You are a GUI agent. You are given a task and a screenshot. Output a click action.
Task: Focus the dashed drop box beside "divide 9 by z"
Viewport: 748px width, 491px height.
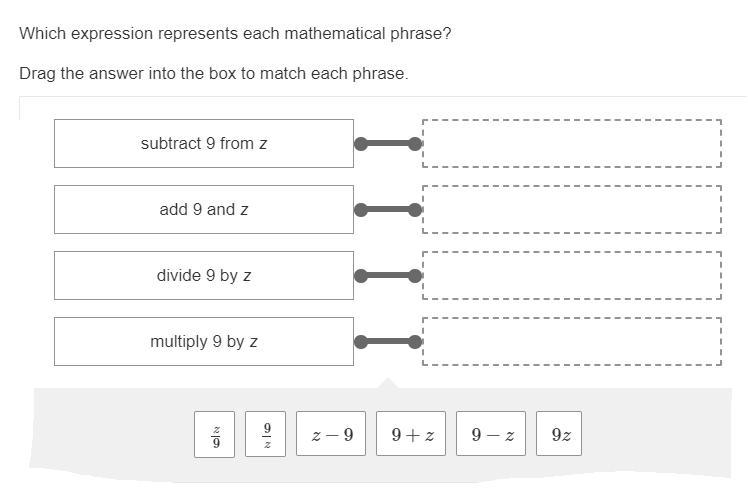click(572, 275)
